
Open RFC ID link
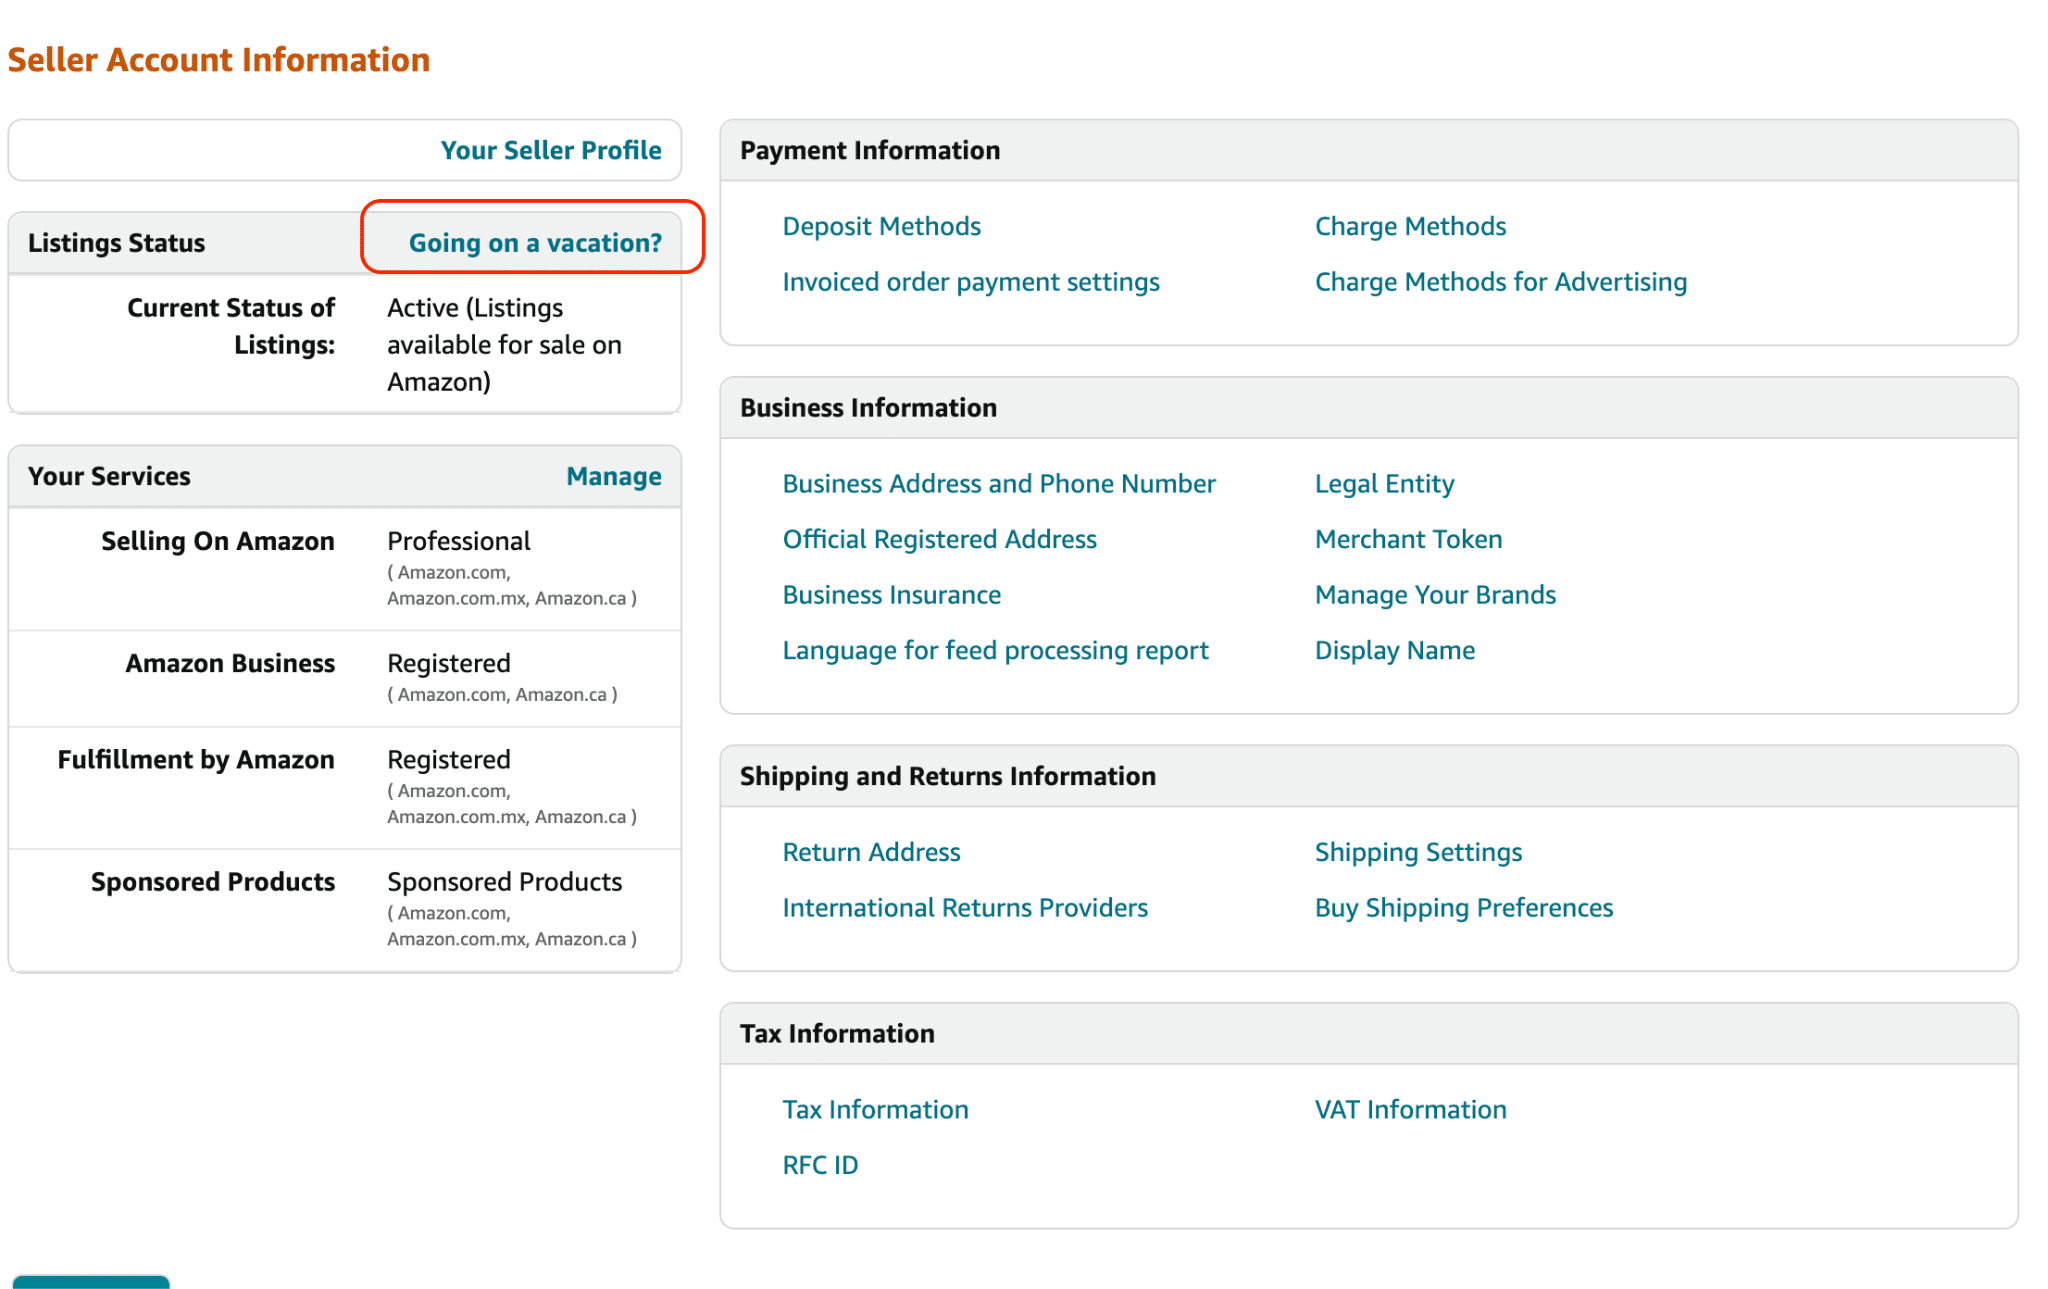click(820, 1166)
